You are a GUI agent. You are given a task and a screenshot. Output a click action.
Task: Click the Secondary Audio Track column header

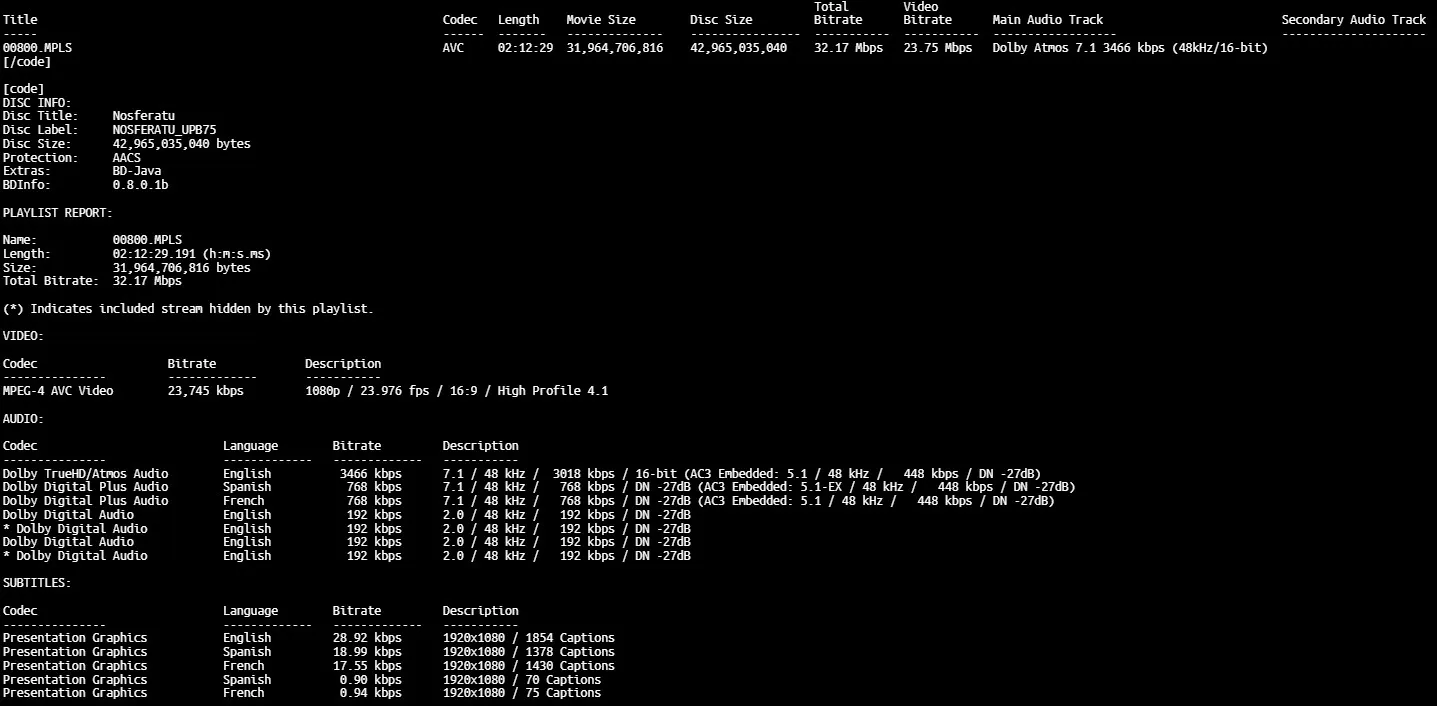(1353, 20)
